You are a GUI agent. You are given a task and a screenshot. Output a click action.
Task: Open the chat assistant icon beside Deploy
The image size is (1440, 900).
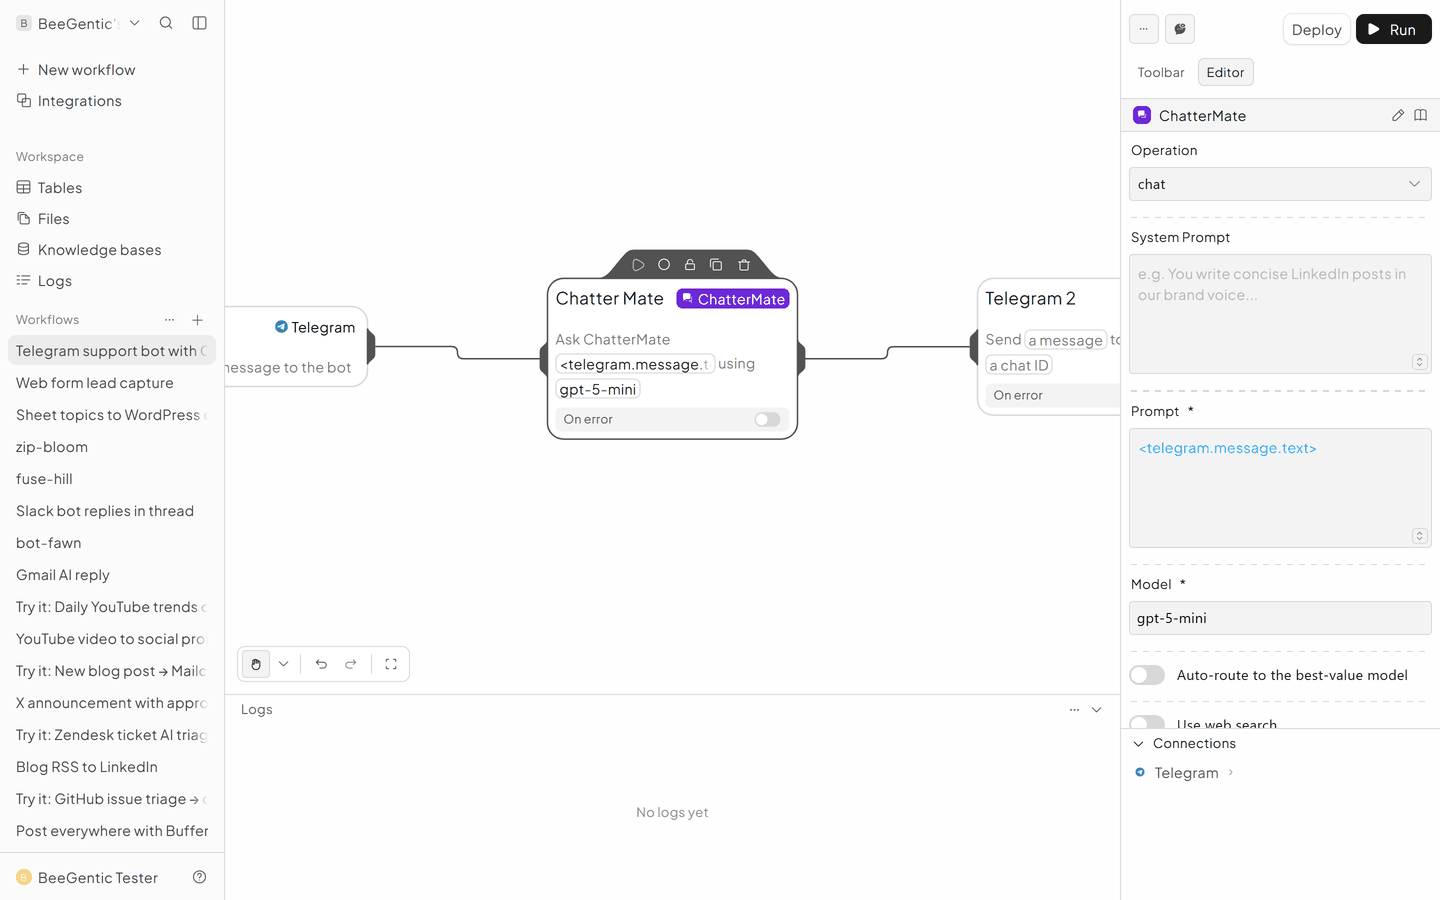(1180, 29)
